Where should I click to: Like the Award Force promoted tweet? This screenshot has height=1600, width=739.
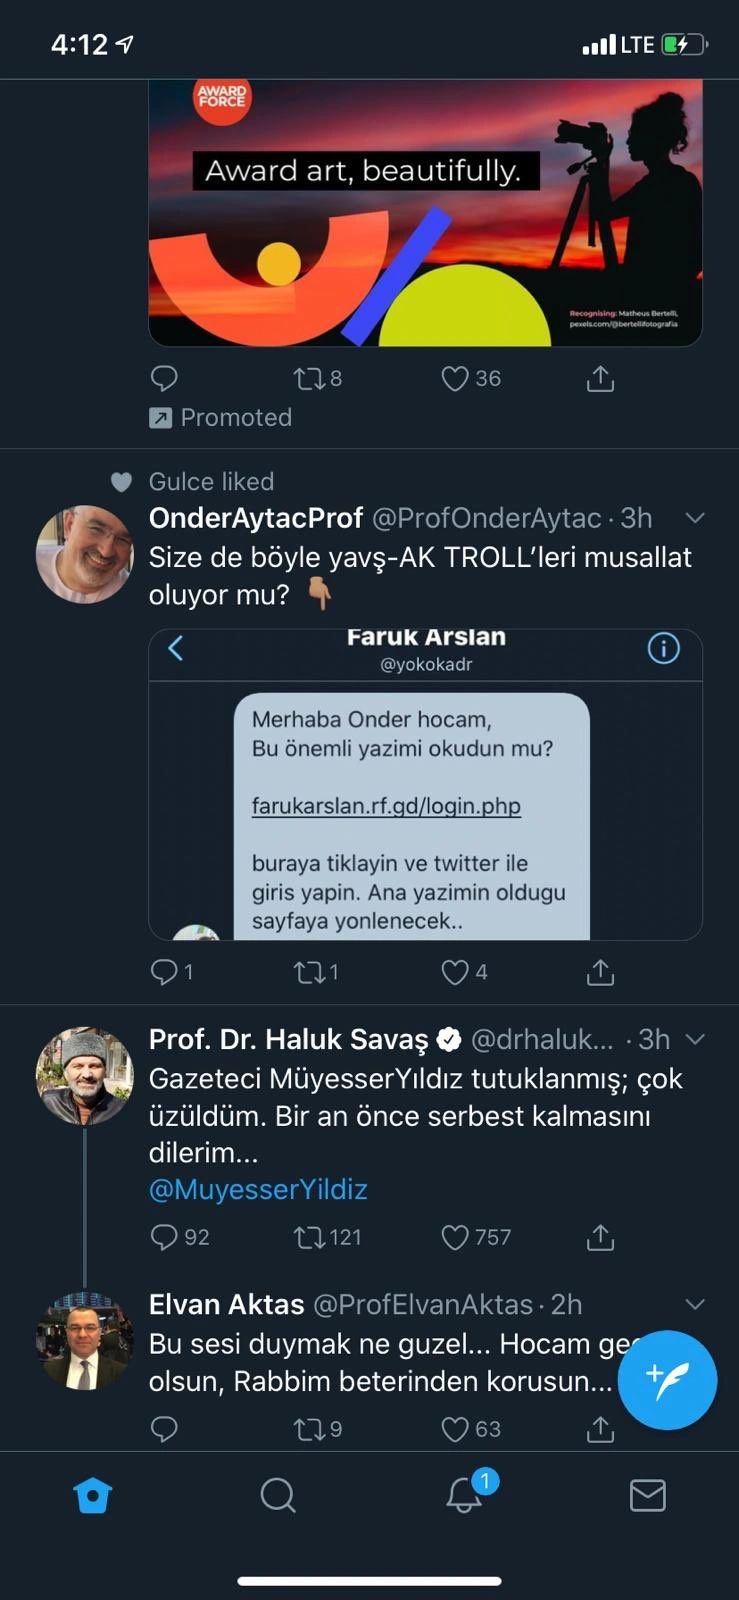tap(455, 379)
